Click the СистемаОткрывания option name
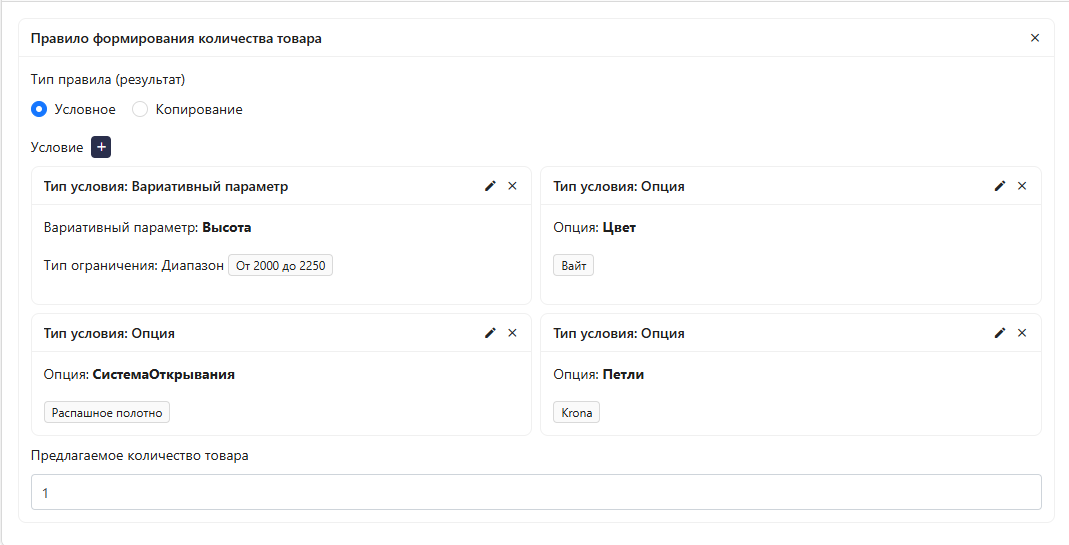The width and height of the screenshot is (1069, 545). click(x=164, y=375)
